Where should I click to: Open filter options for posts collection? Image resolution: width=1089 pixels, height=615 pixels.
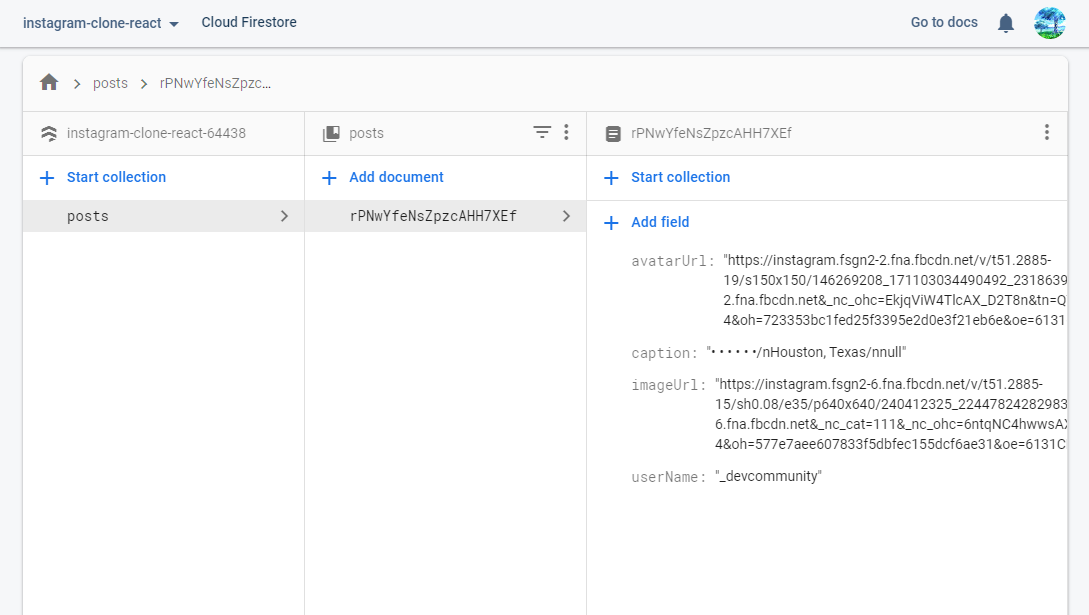(542, 132)
